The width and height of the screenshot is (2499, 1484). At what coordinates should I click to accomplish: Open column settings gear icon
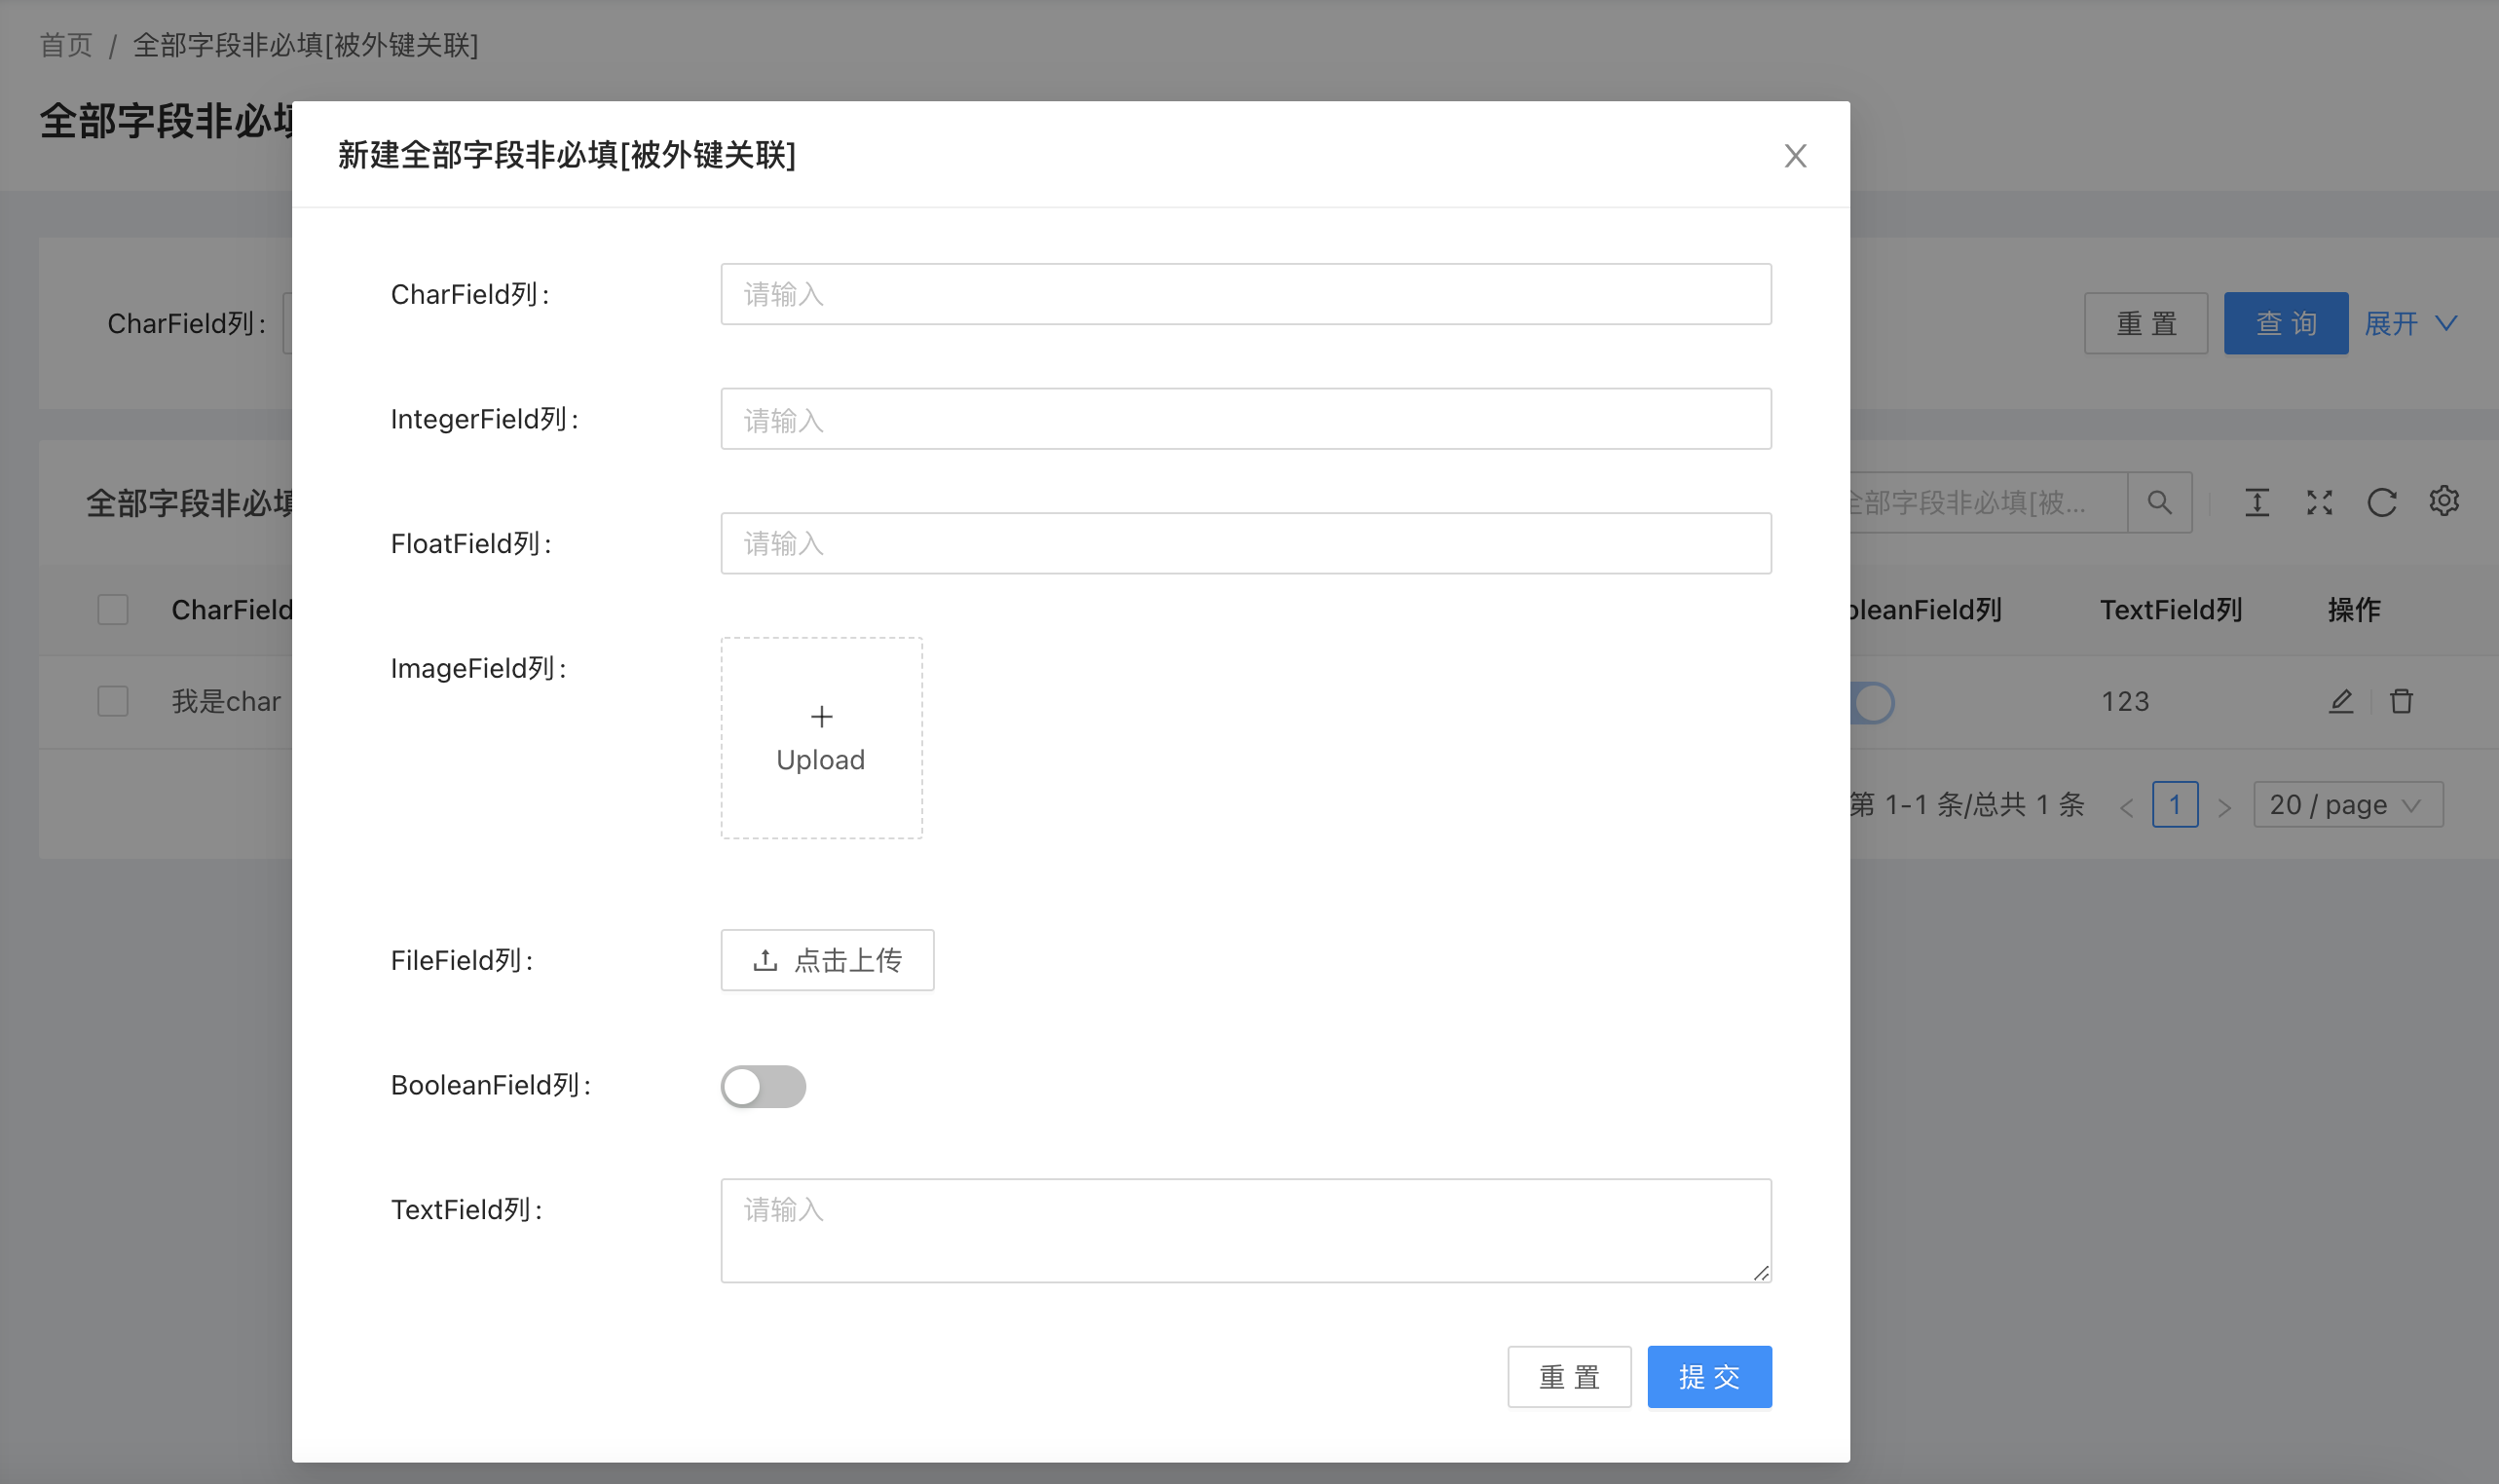pos(2443,501)
